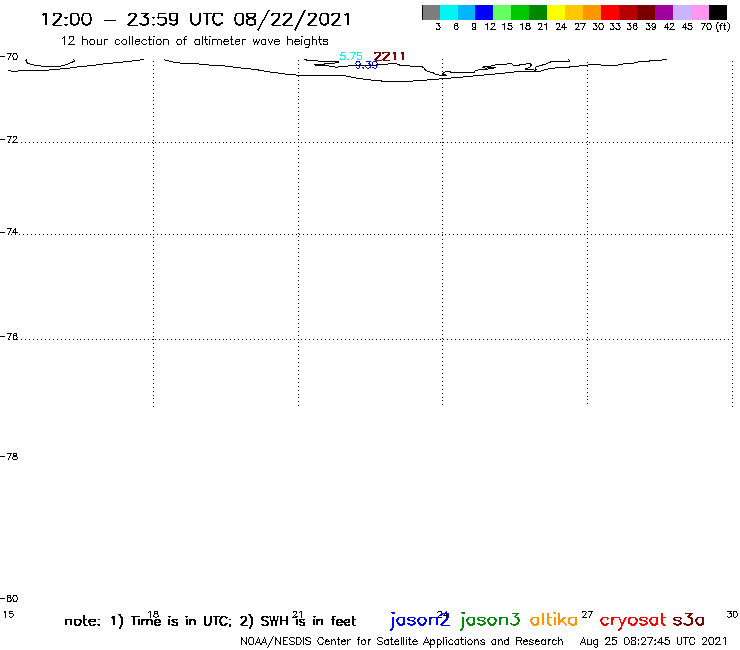Select subtitle "12 hour collection of altimeter wave heights"
Screen dimensions: 740x650
tap(194, 41)
